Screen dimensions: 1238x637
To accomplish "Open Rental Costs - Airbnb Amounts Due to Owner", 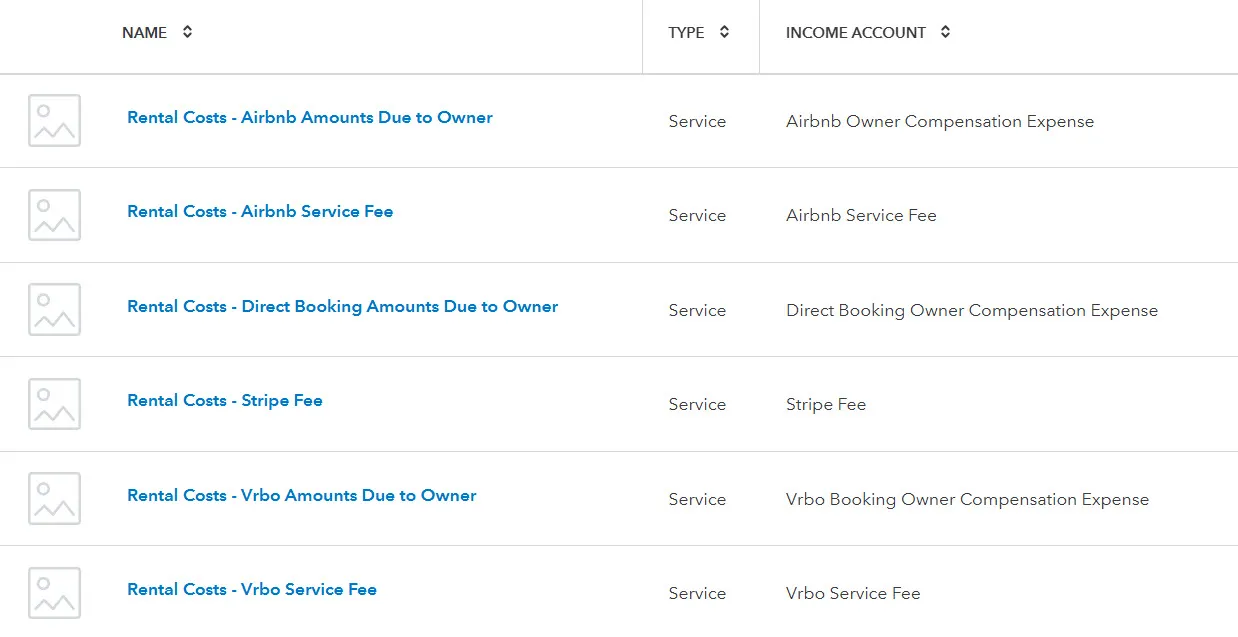I will click(310, 117).
